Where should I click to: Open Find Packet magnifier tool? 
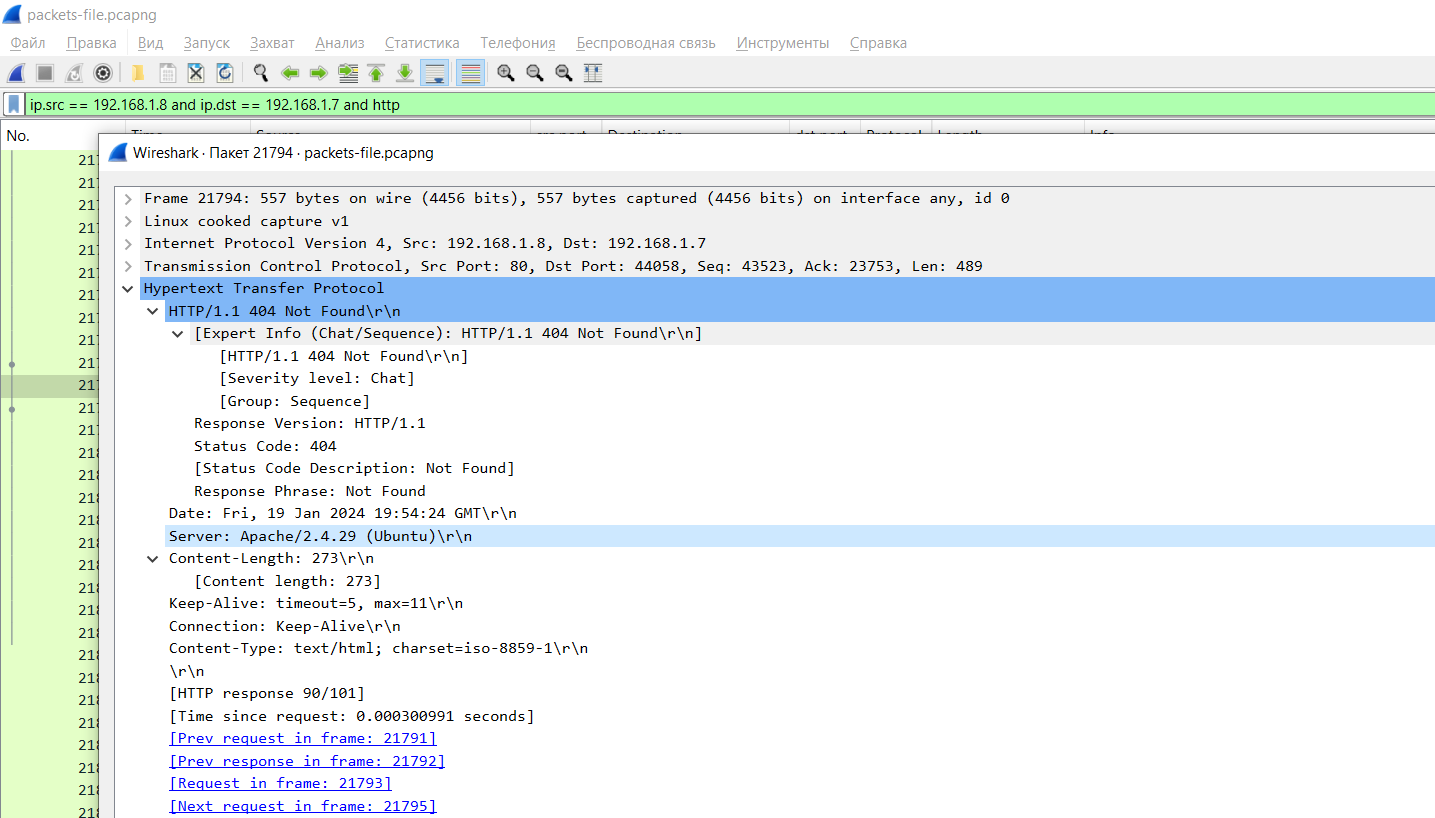(x=261, y=73)
